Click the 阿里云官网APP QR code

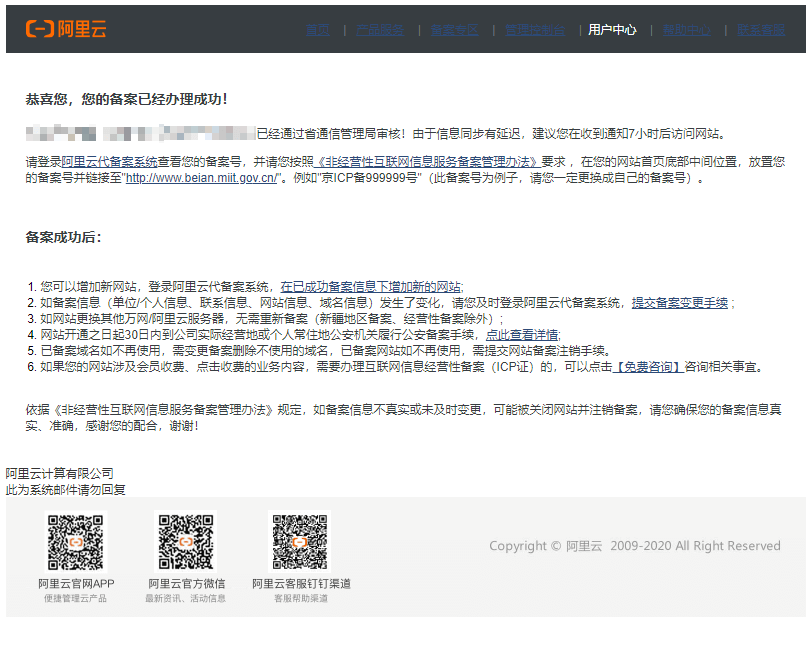76,542
